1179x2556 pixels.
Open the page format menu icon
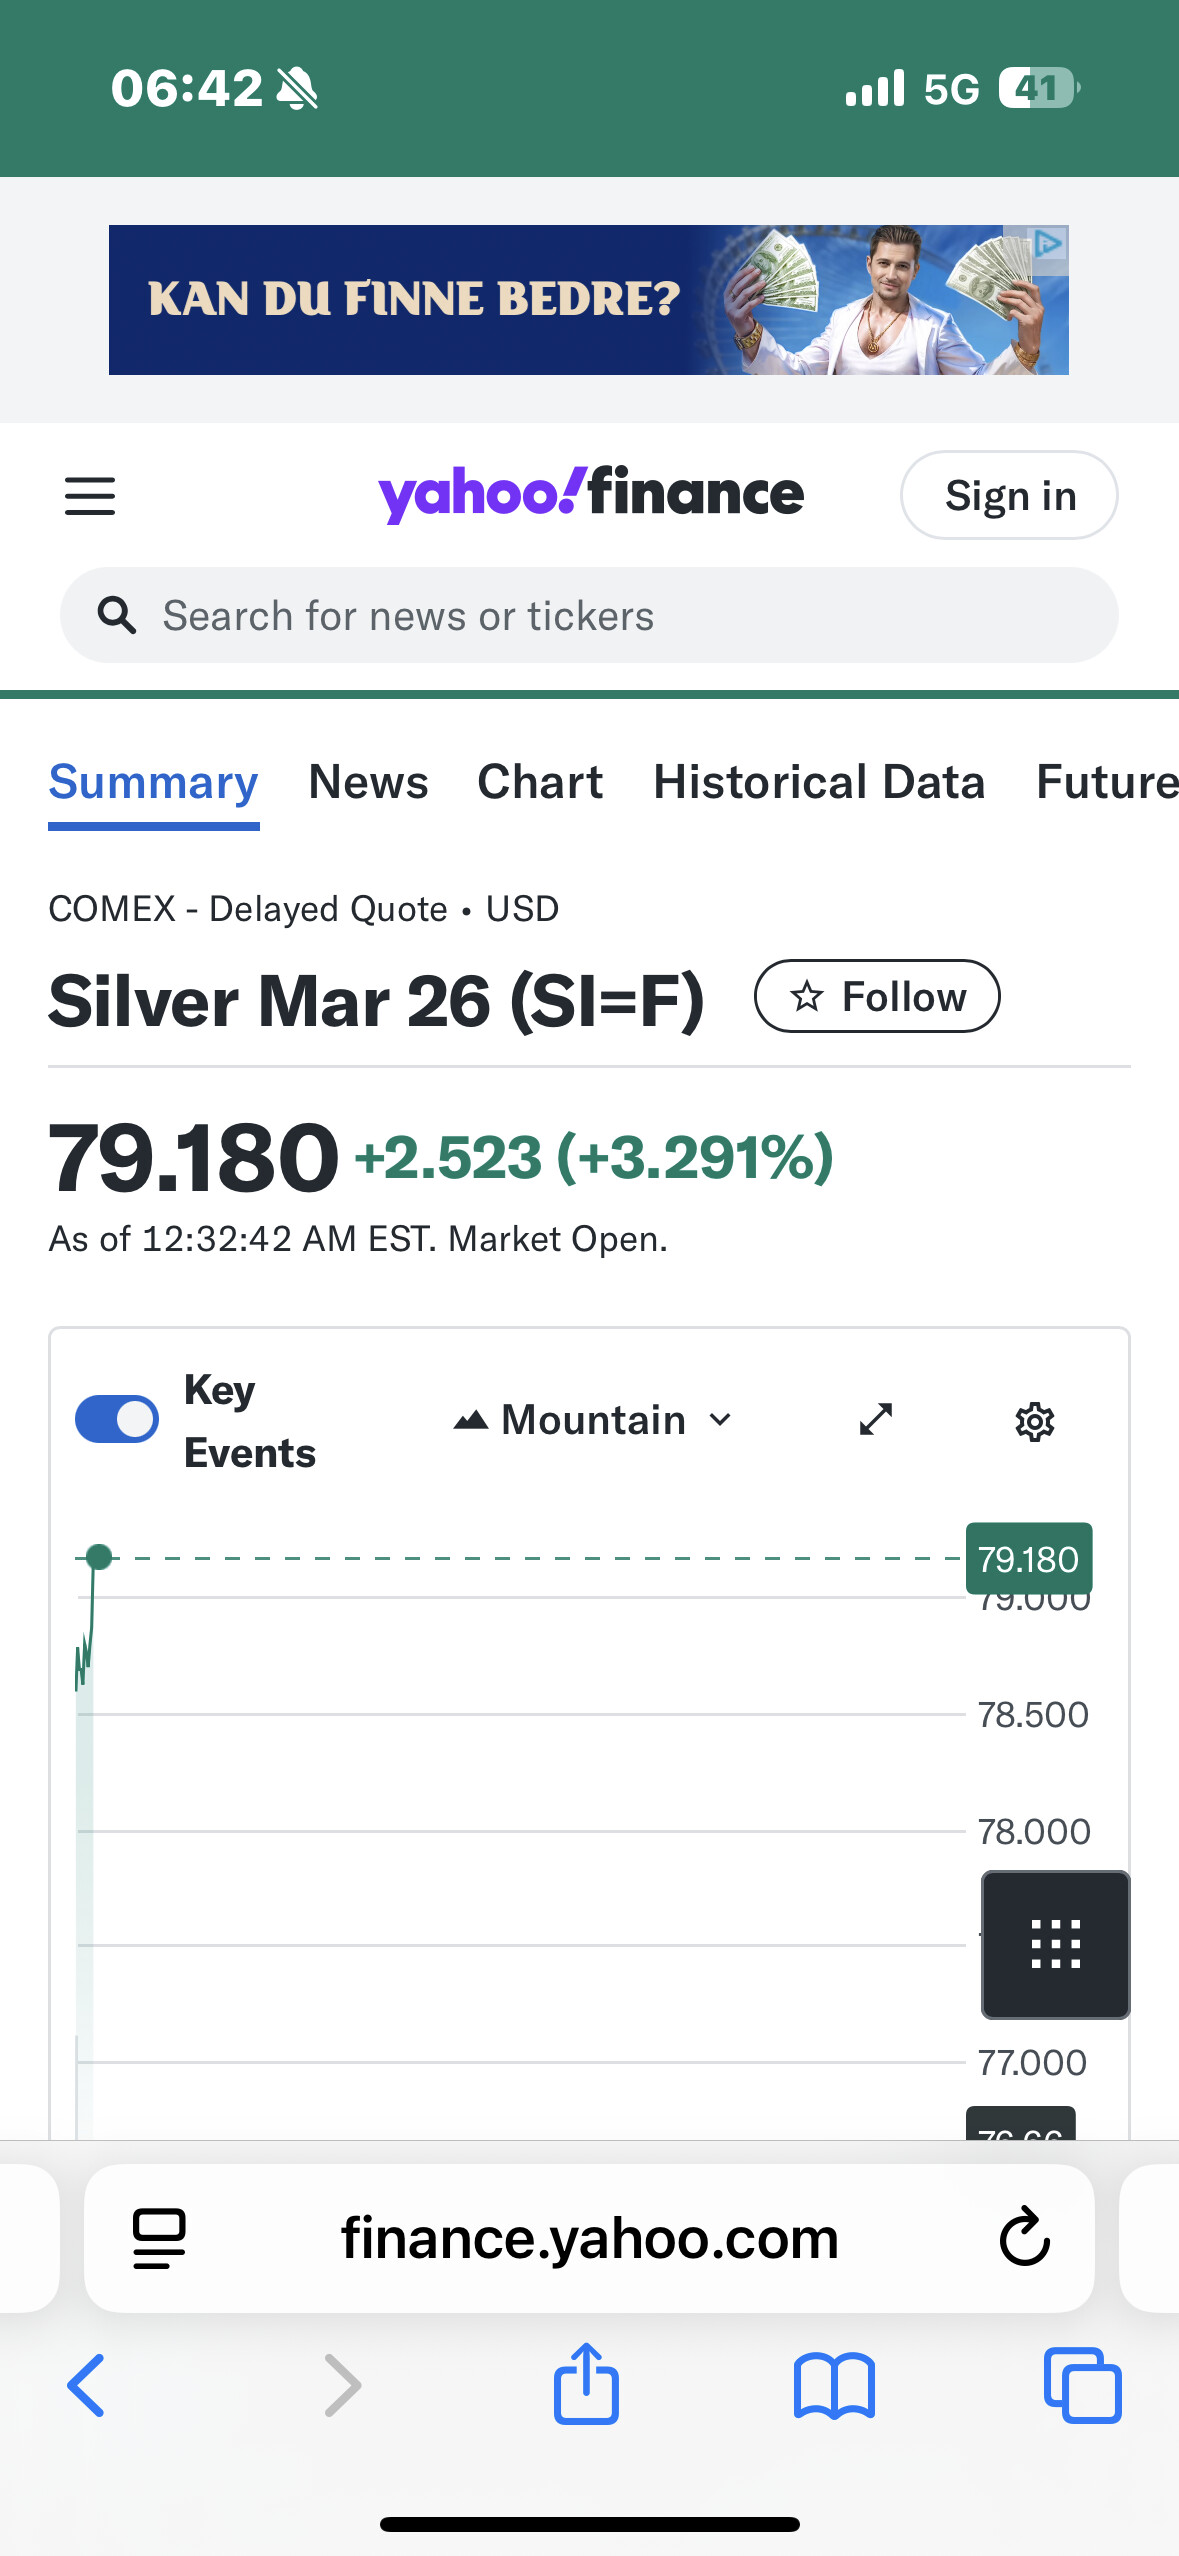click(x=159, y=2238)
